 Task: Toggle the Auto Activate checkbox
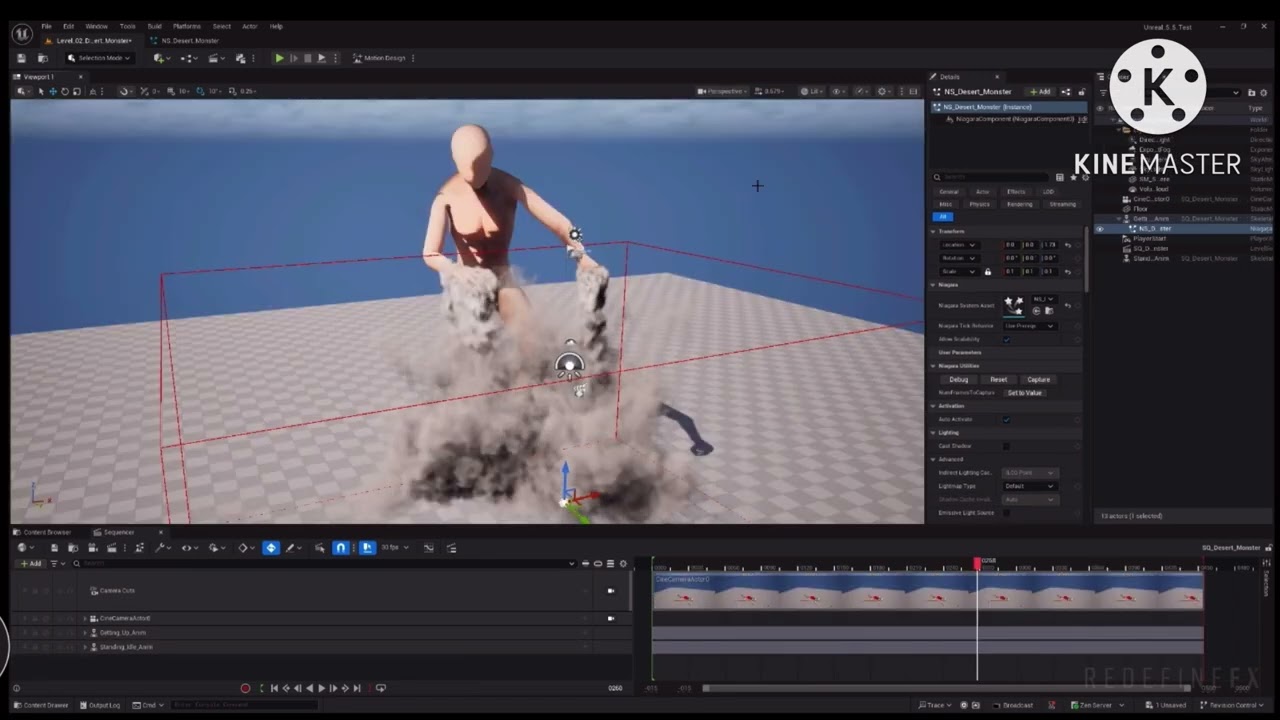point(1006,419)
